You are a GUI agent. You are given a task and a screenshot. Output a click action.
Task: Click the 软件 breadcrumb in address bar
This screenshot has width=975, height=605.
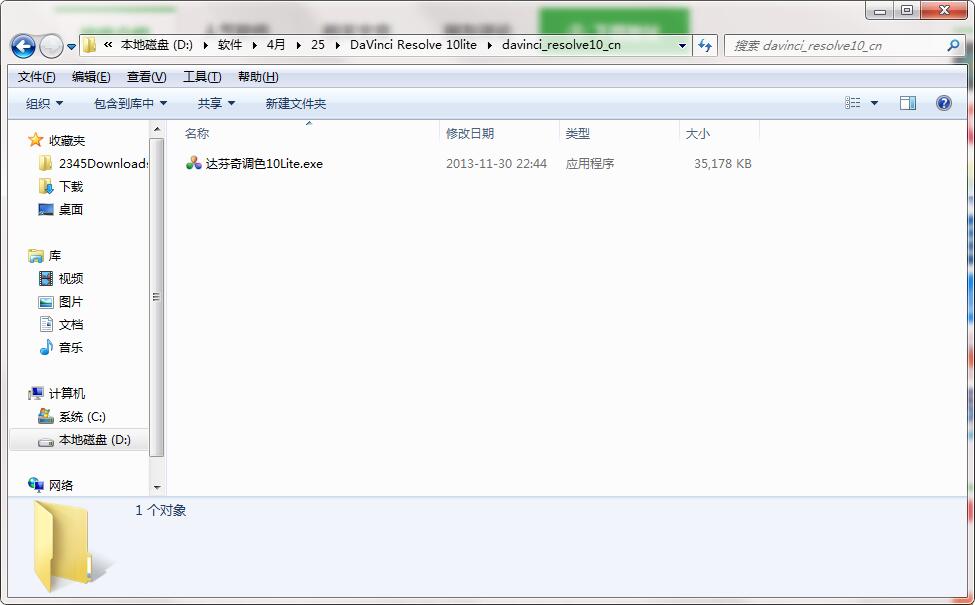click(230, 45)
